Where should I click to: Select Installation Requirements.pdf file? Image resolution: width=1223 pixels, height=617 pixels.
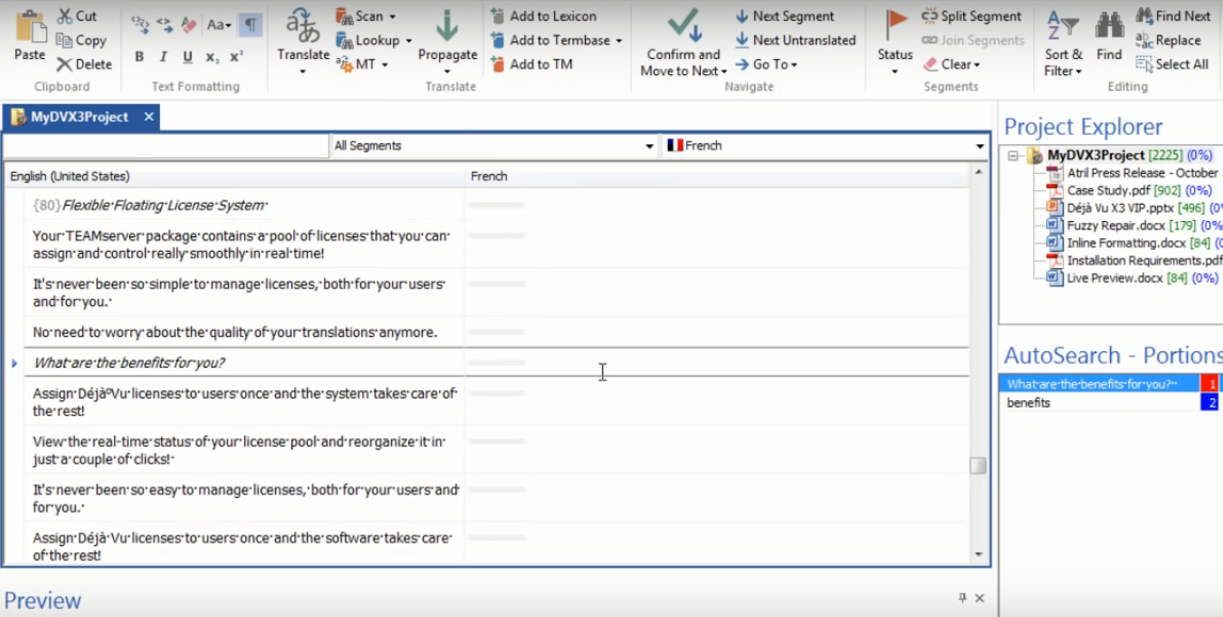coord(1134,260)
